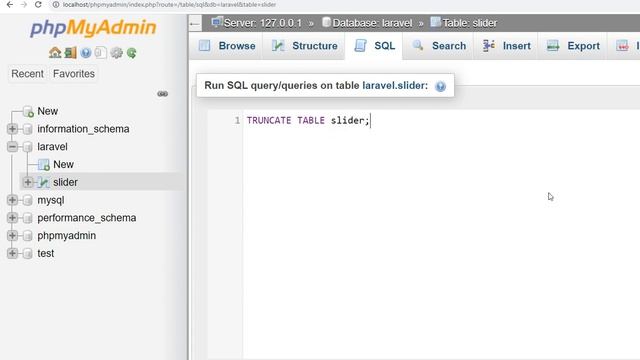Click the help icon beside laravel.slider heading
The height and width of the screenshot is (360, 640).
pyautogui.click(x=440, y=86)
